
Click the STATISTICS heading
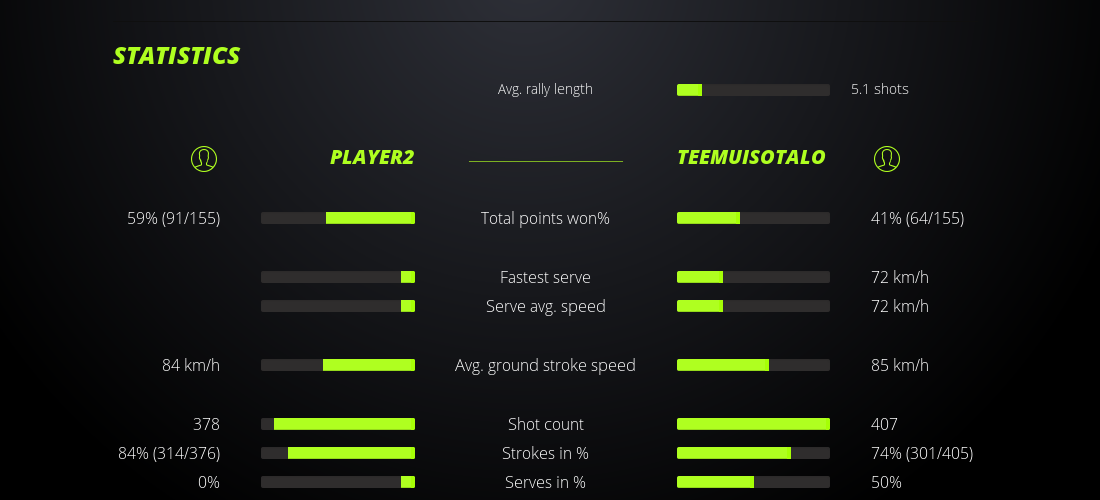click(x=177, y=56)
